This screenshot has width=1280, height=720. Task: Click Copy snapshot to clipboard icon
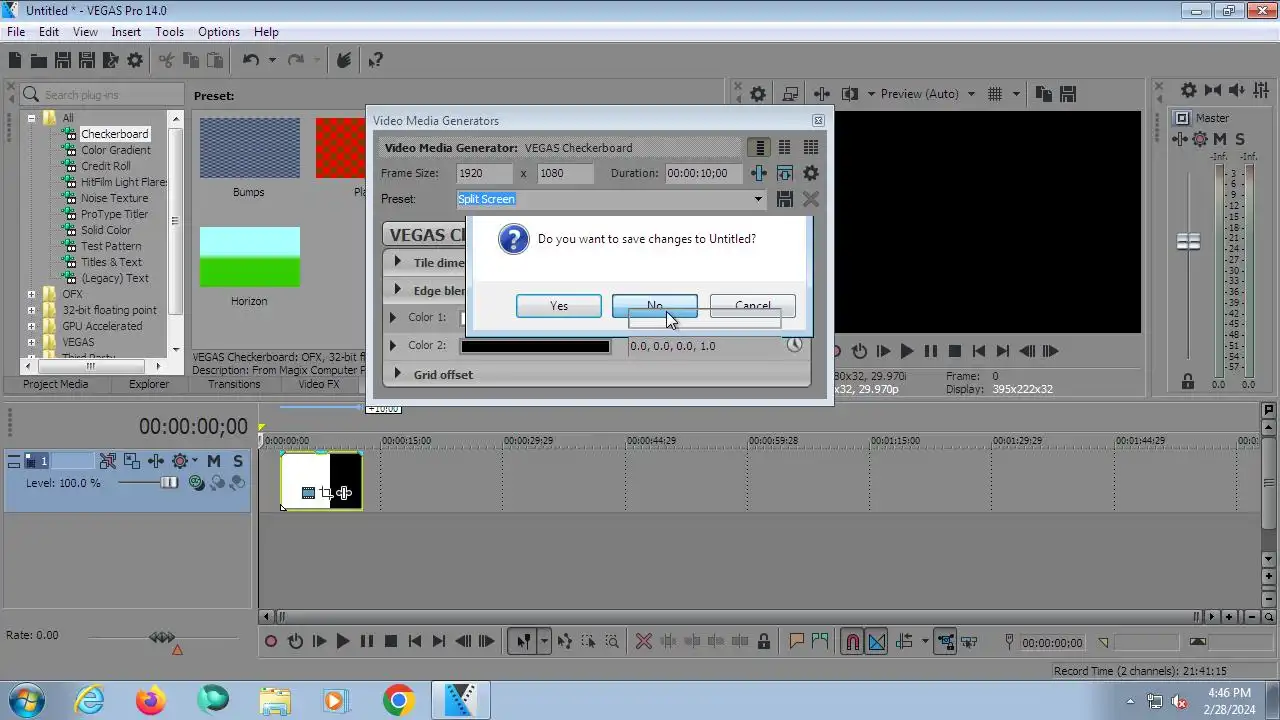click(1043, 94)
